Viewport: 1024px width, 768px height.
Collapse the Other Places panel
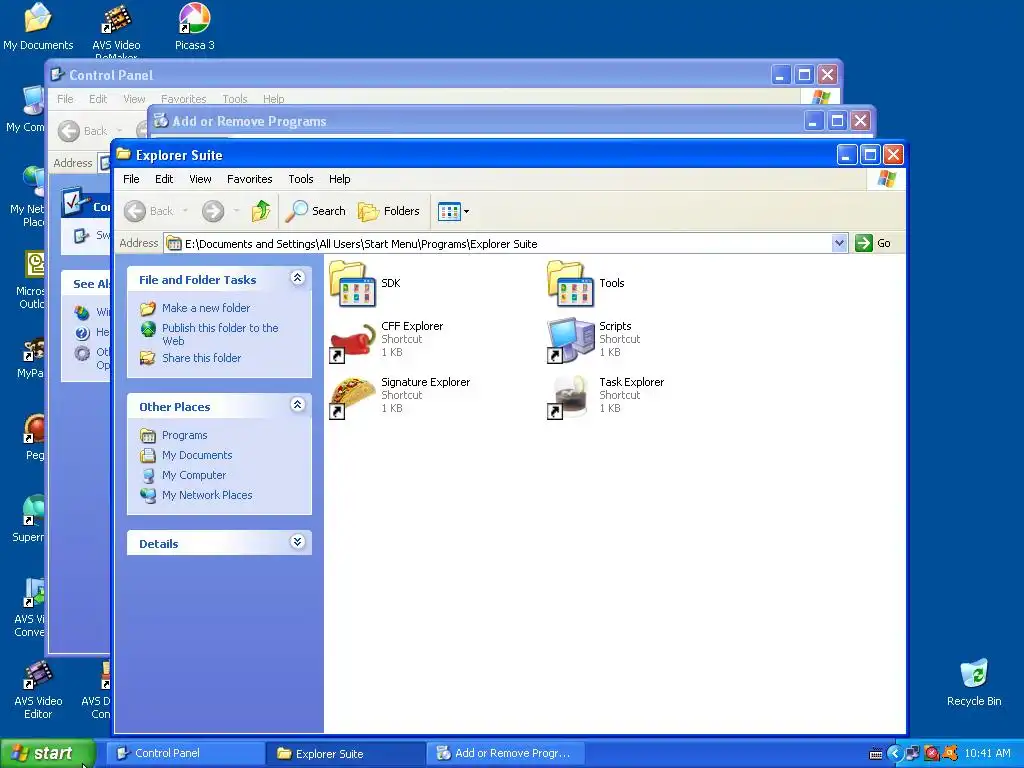(297, 406)
